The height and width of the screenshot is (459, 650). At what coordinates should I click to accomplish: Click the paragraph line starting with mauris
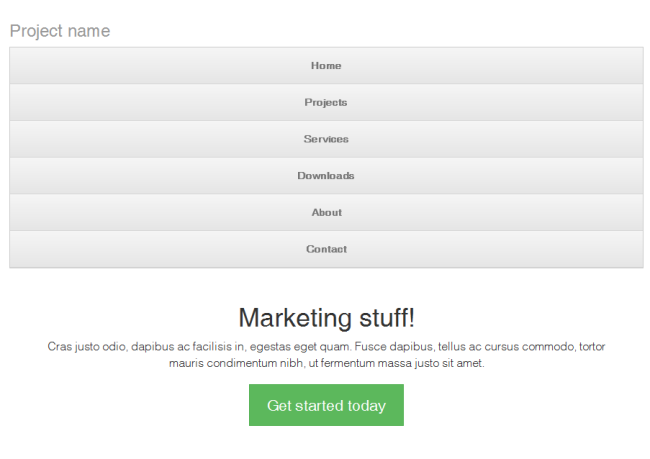point(326,364)
